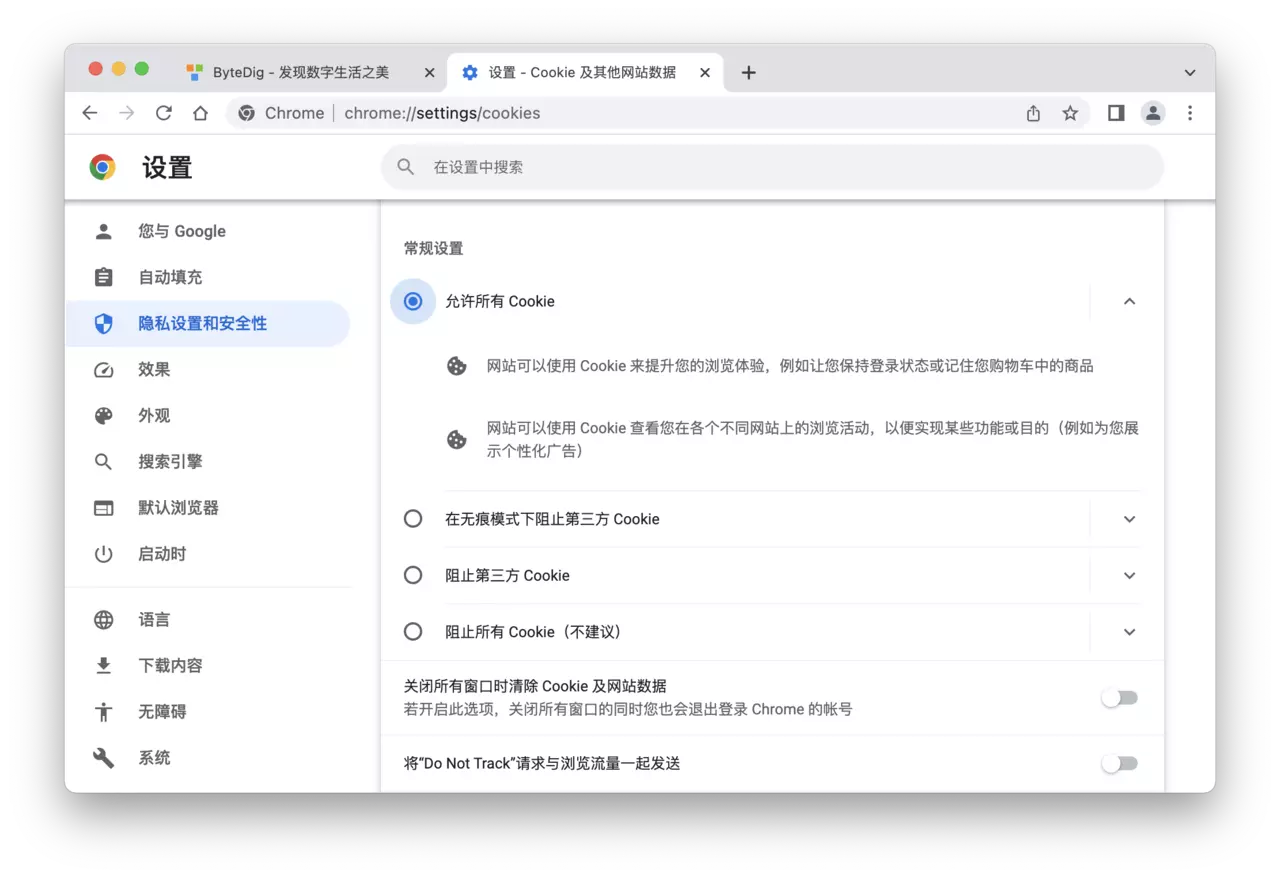Open a new tab with plus button
Image resolution: width=1280 pixels, height=878 pixels.
pos(748,72)
